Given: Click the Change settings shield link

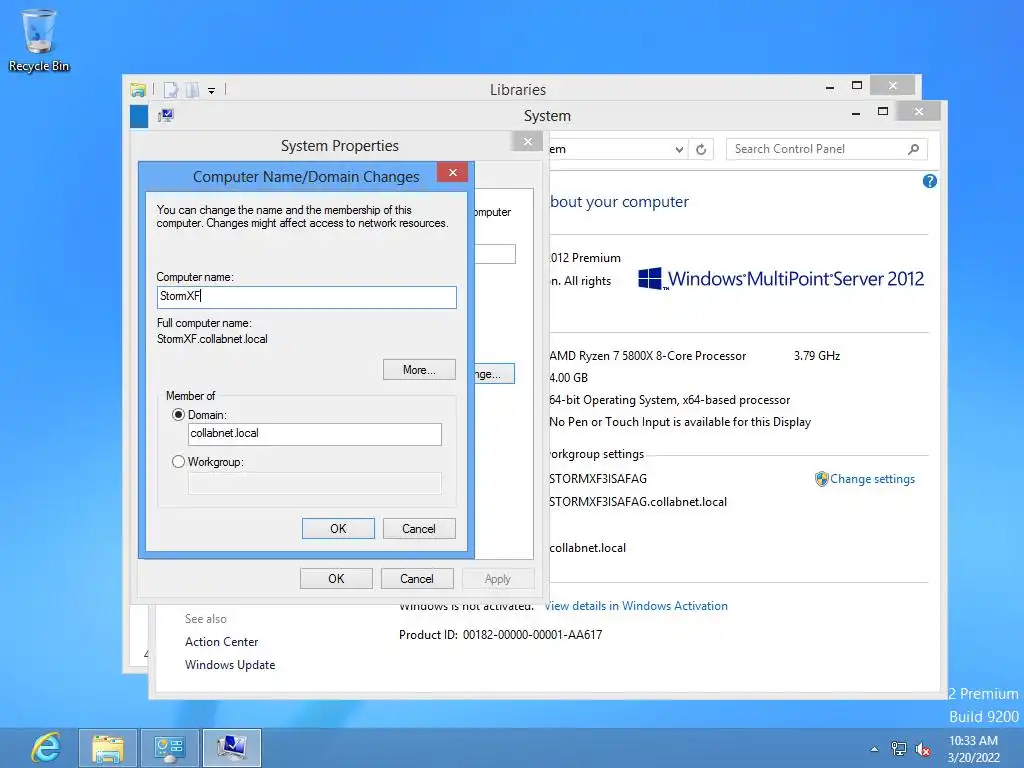Looking at the screenshot, I should click(x=865, y=479).
